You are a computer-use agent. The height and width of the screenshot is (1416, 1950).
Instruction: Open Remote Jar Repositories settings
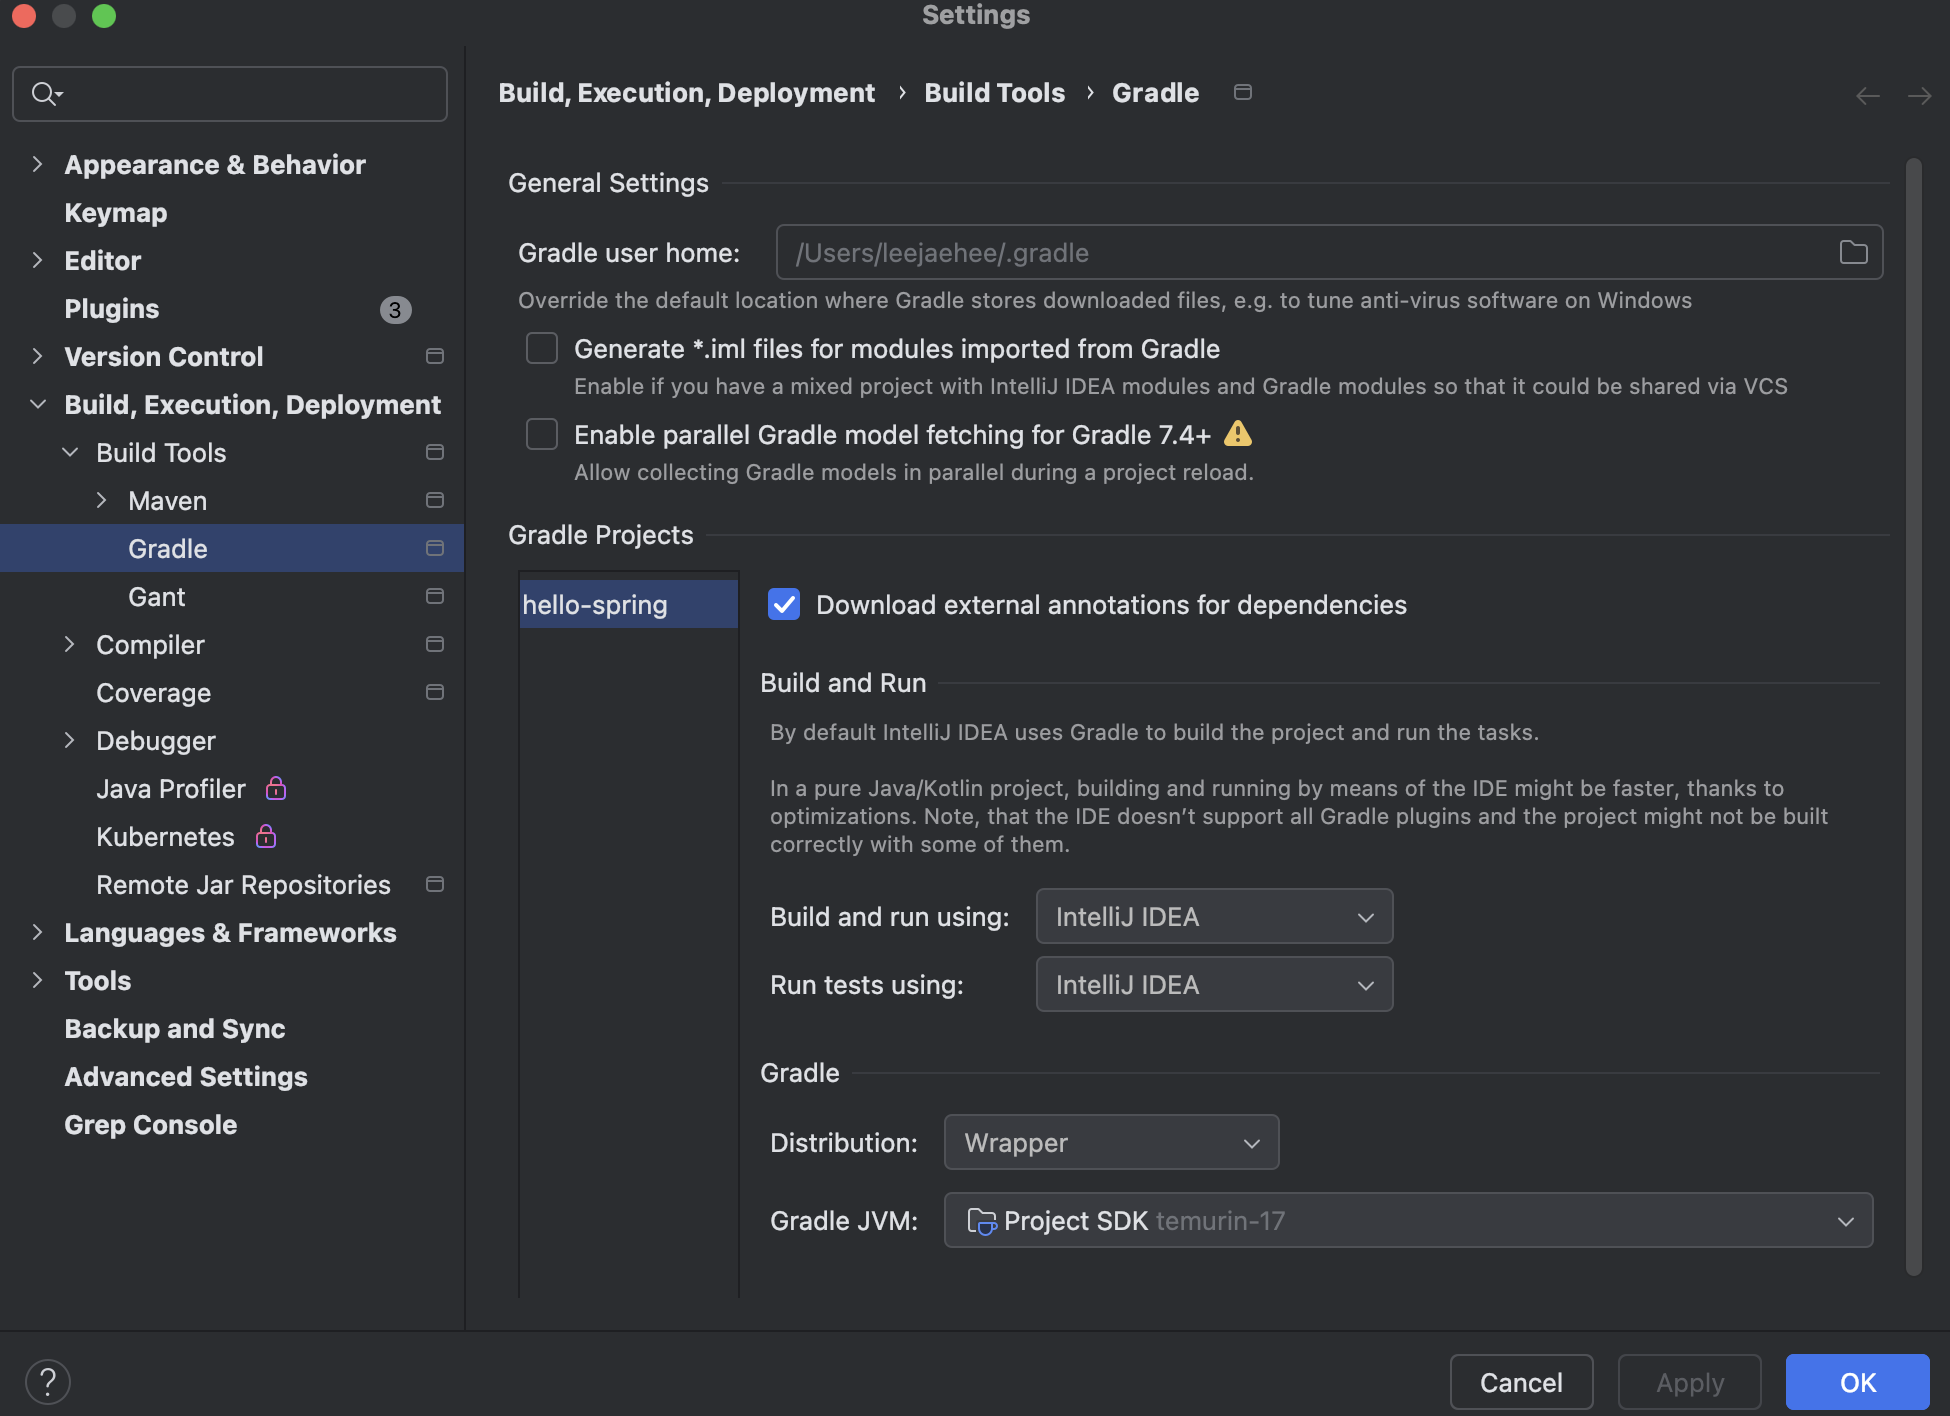243,885
